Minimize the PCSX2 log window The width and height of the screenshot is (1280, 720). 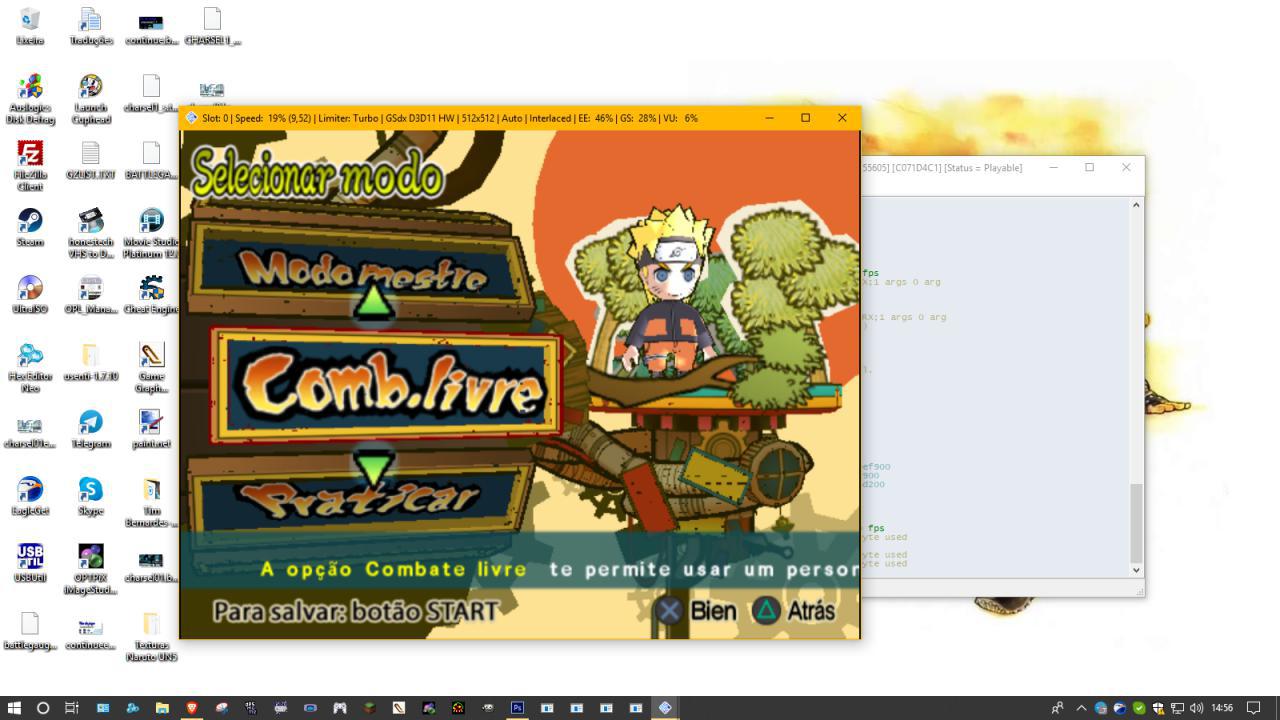pyautogui.click(x=1053, y=168)
